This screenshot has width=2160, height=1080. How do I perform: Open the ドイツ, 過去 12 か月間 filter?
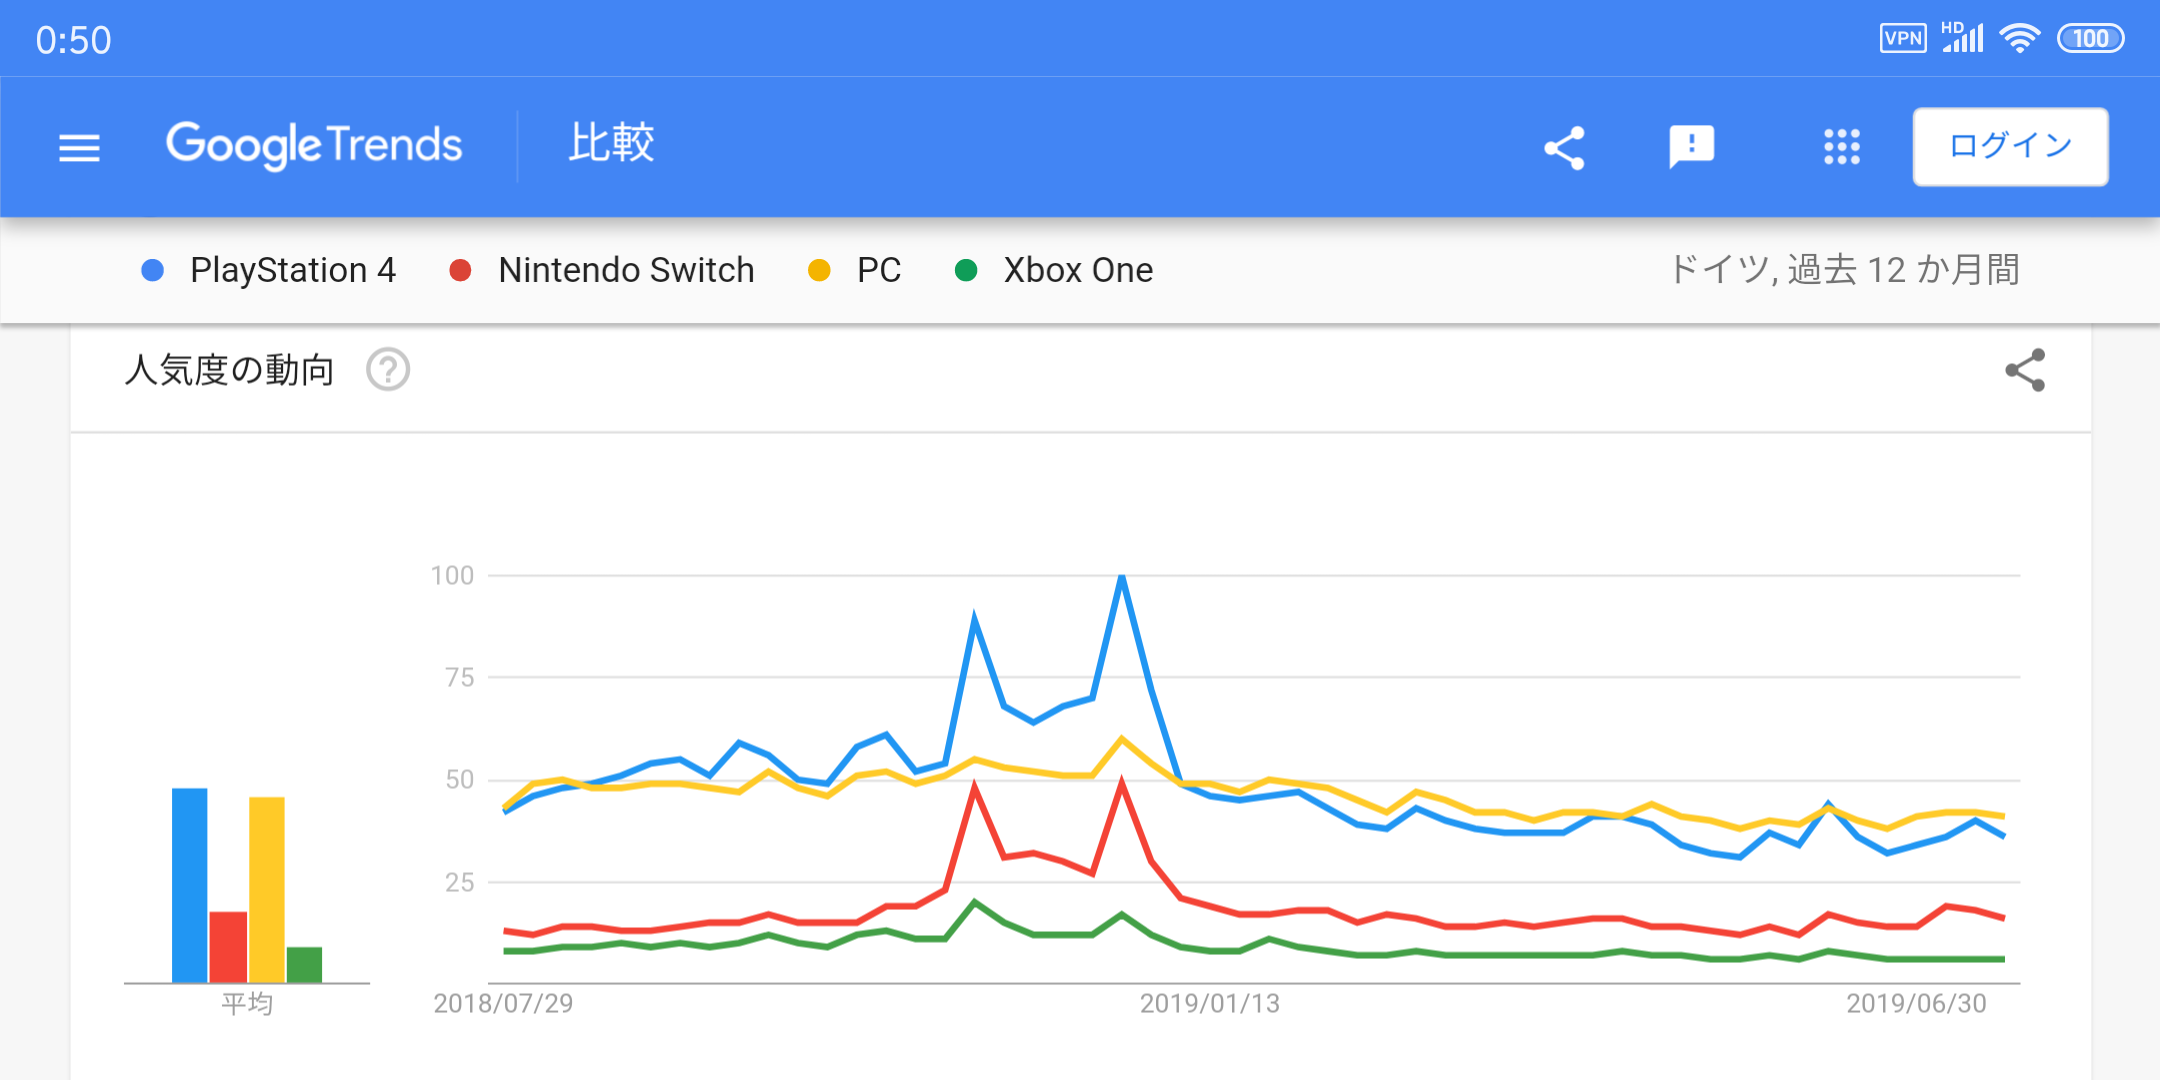[1844, 270]
